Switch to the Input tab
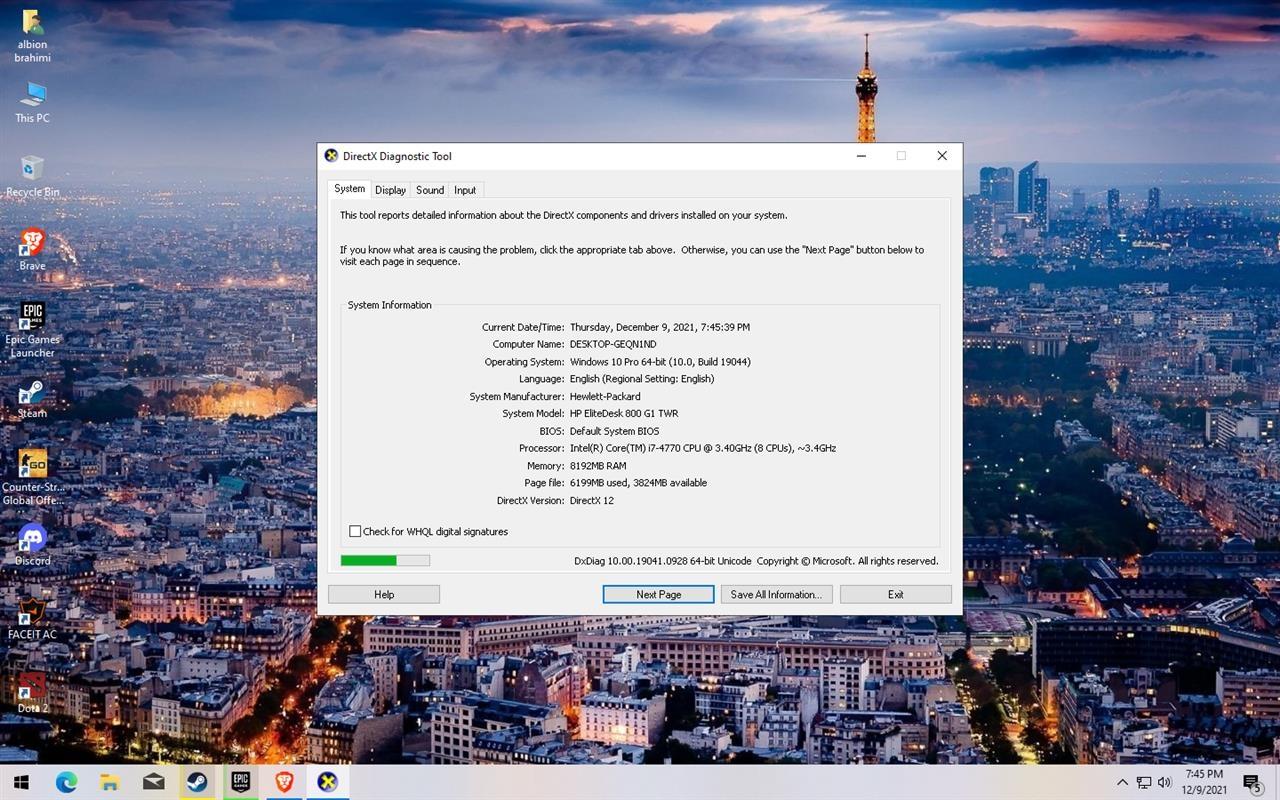 [465, 190]
